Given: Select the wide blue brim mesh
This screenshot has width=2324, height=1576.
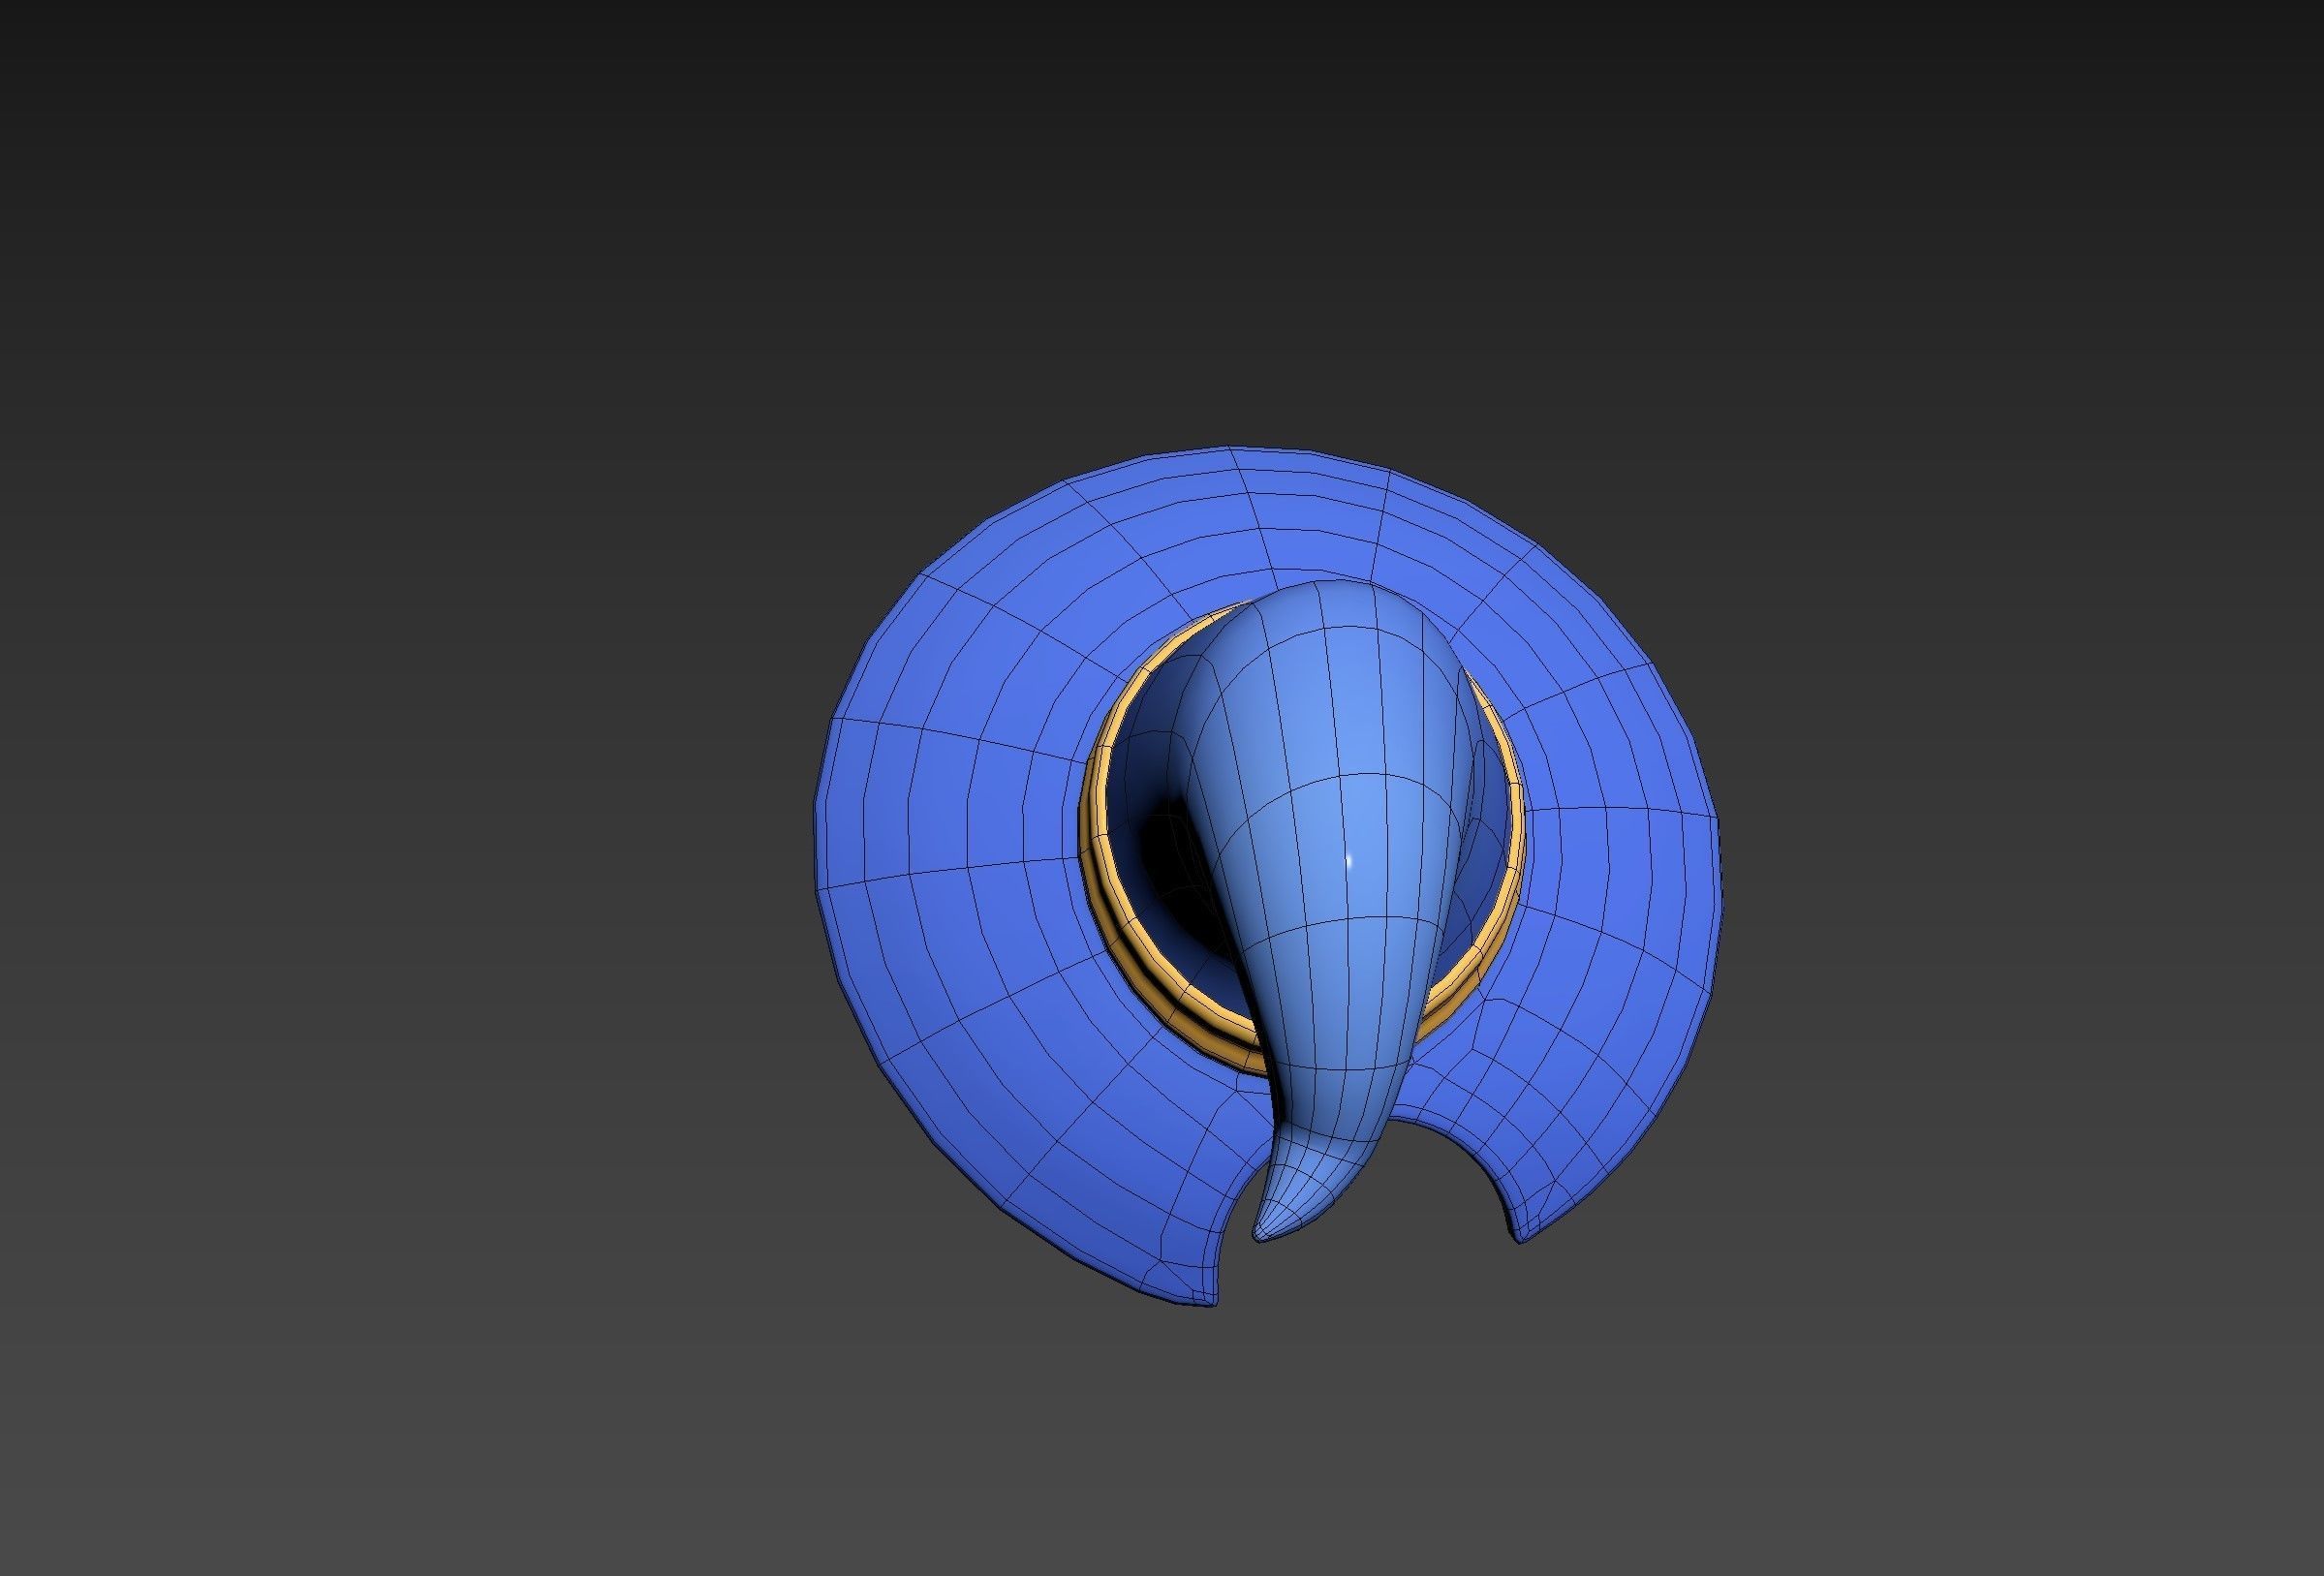Looking at the screenshot, I should point(960,860).
